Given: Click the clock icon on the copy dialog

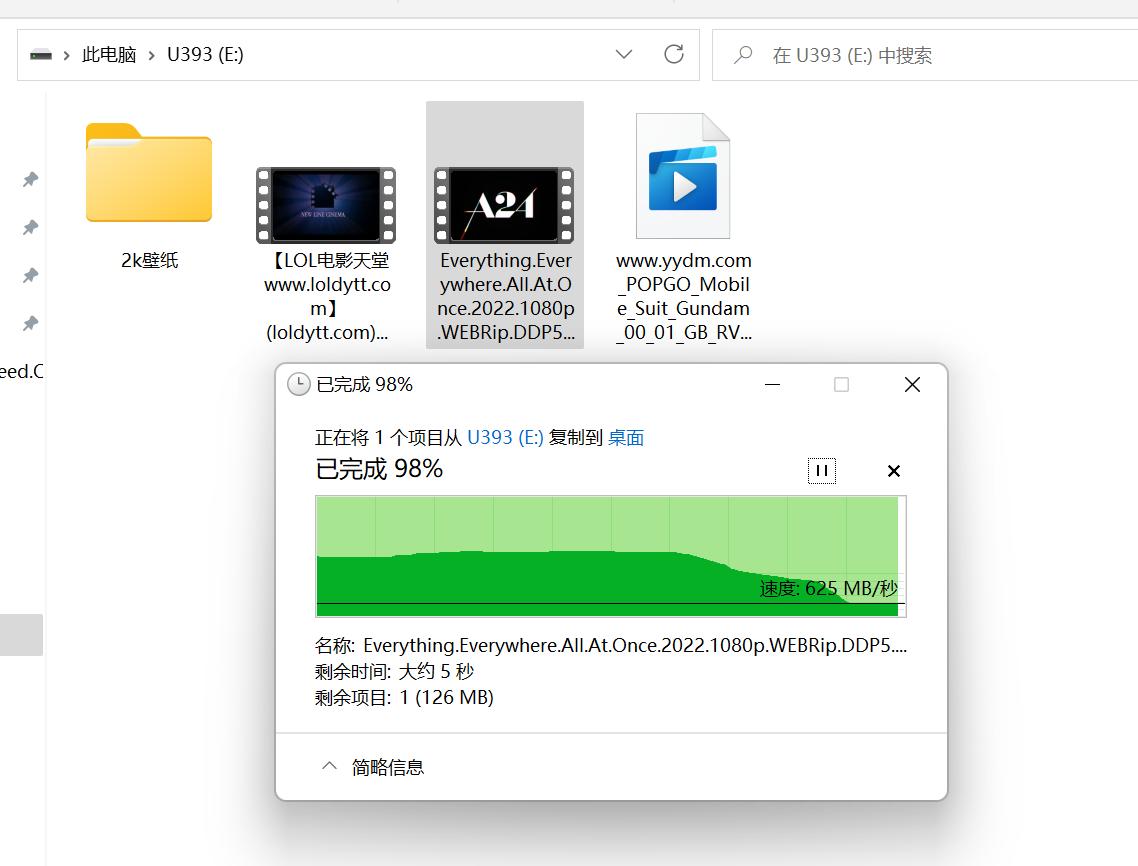Looking at the screenshot, I should [x=297, y=383].
